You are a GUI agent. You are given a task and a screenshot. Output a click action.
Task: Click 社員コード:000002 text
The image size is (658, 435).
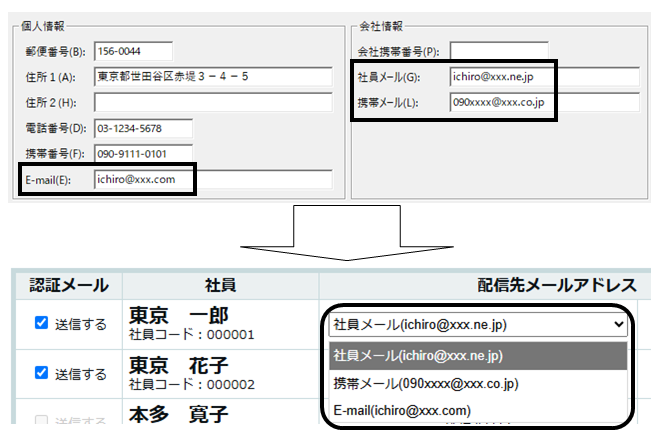pyautogui.click(x=192, y=385)
